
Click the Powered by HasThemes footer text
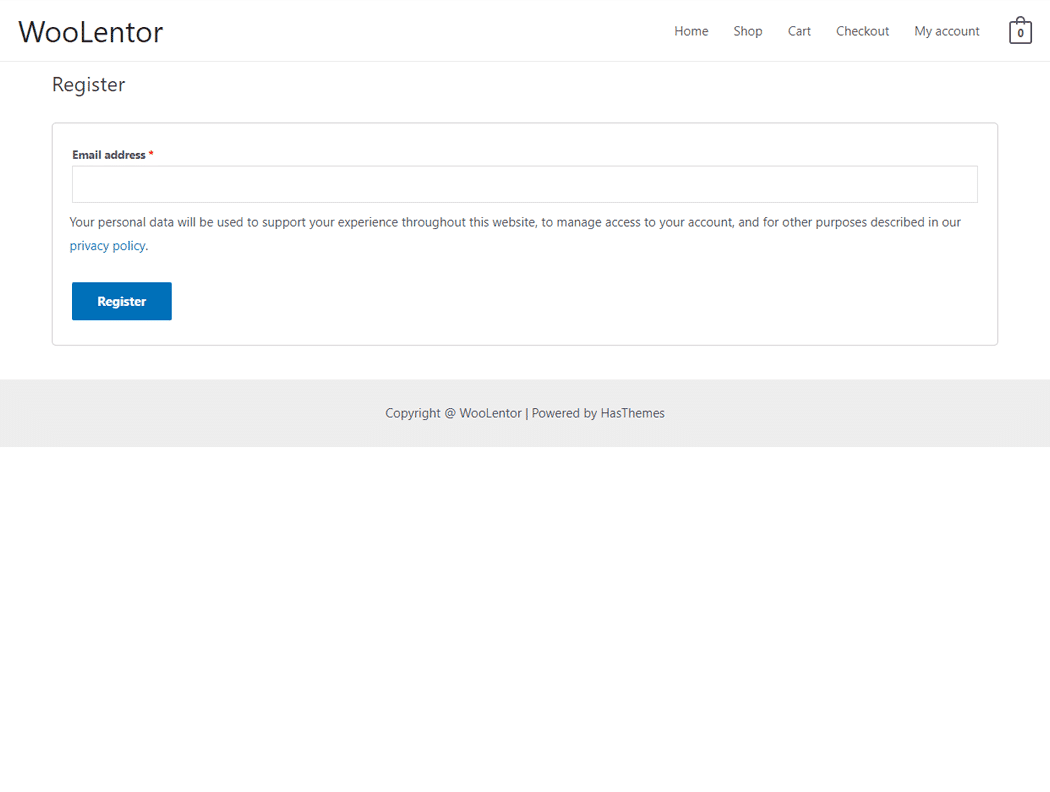[598, 413]
